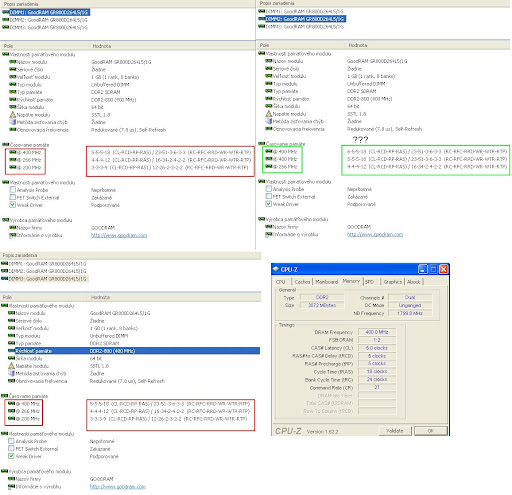Click chip icon beside Sériové číslo in DIMM2 panel
Image resolution: width=512 pixels, height=495 pixels.
coord(269,68)
